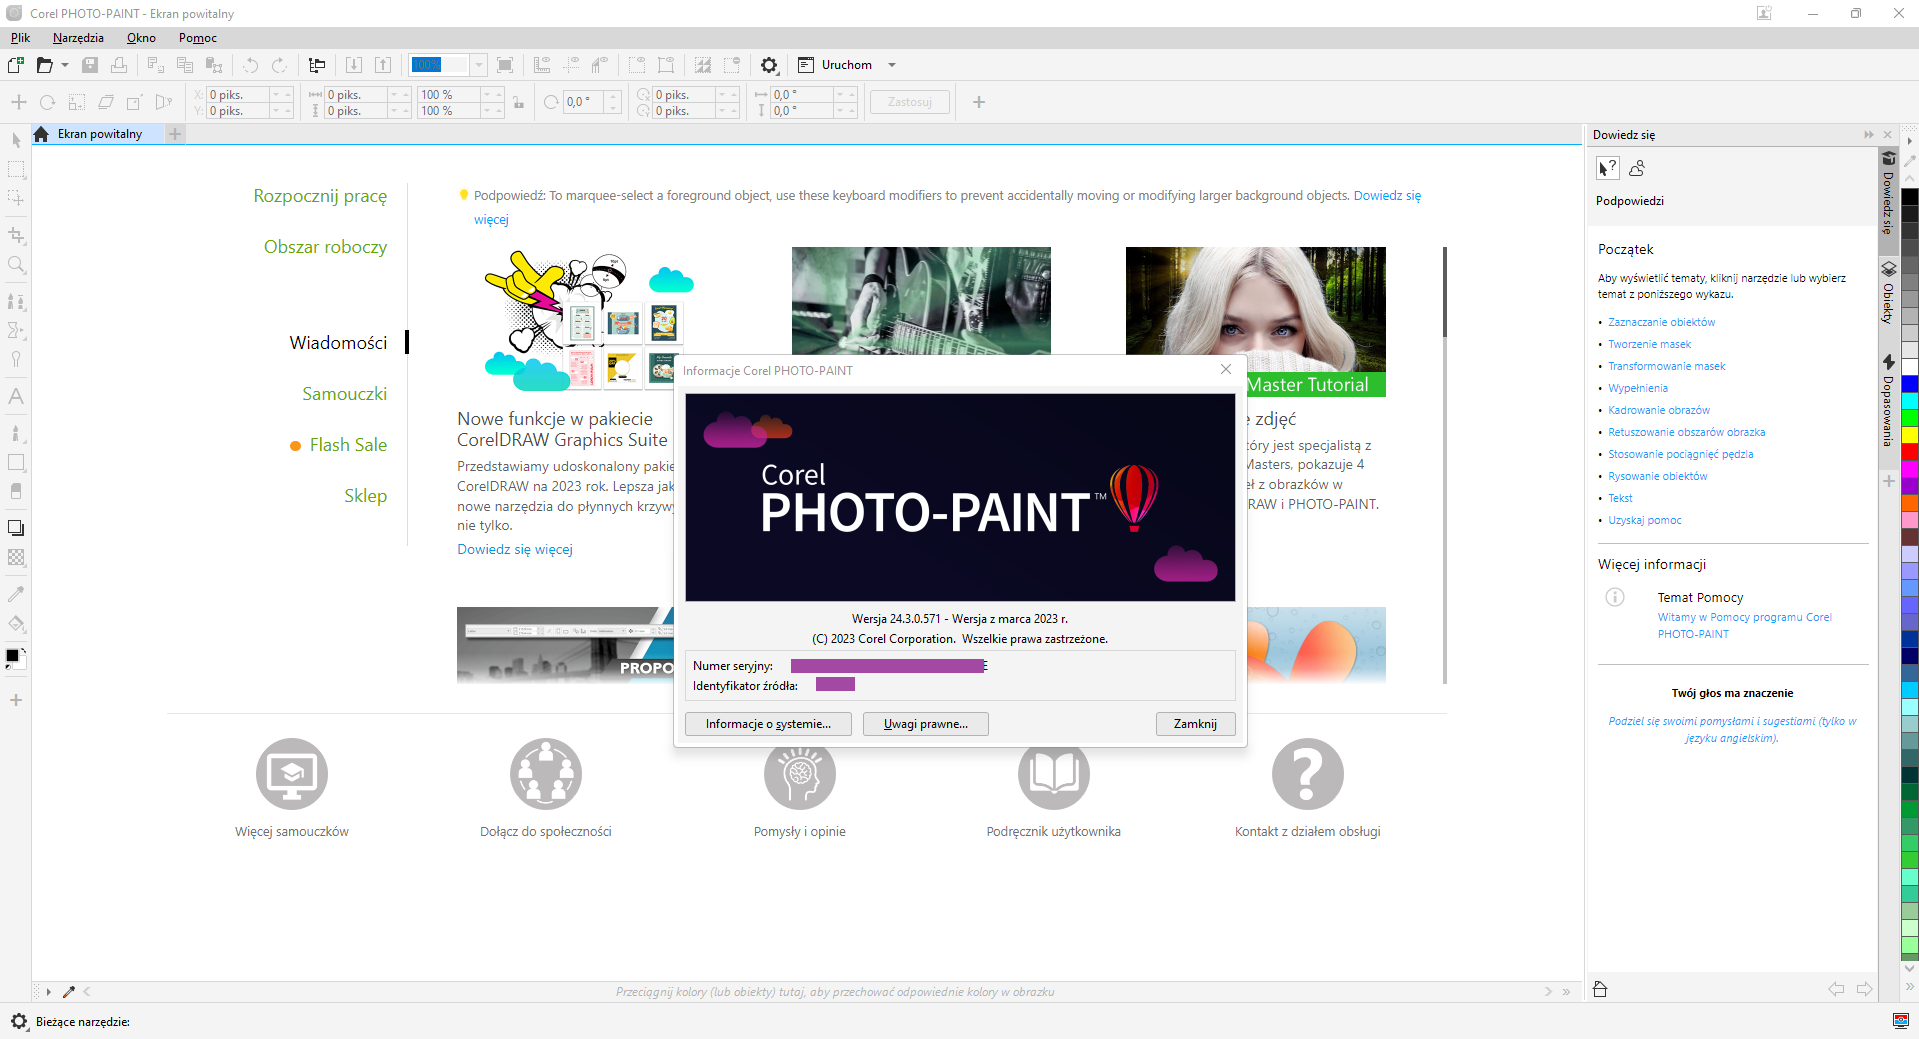Click the New document icon in the toolbar
This screenshot has height=1039, width=1919.
(x=16, y=65)
